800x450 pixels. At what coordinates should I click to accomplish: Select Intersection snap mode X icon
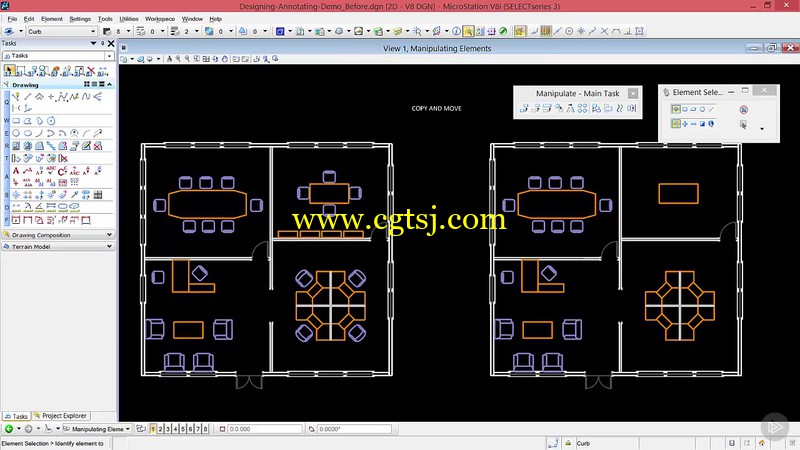(605, 31)
